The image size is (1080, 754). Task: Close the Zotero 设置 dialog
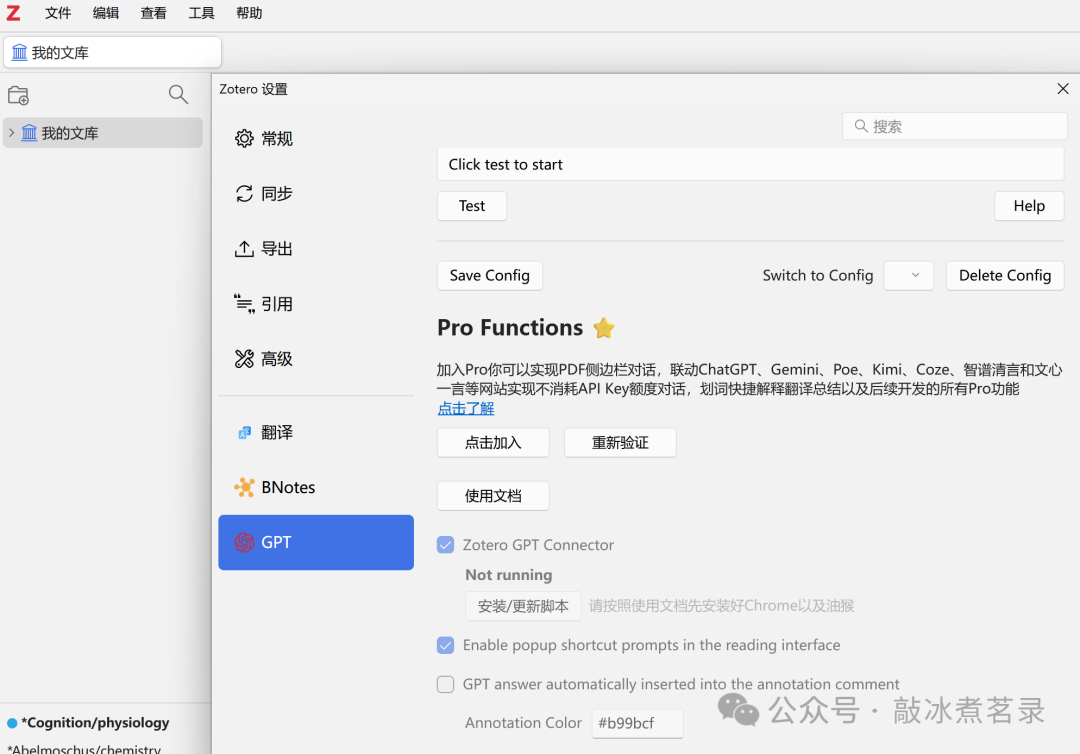1063,89
